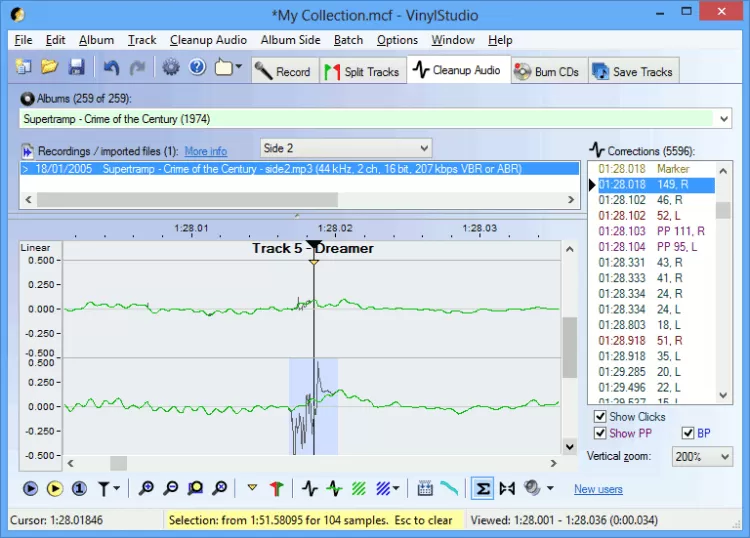
Task: Click the blue play button in bottom toolbar
Action: pos(30,489)
